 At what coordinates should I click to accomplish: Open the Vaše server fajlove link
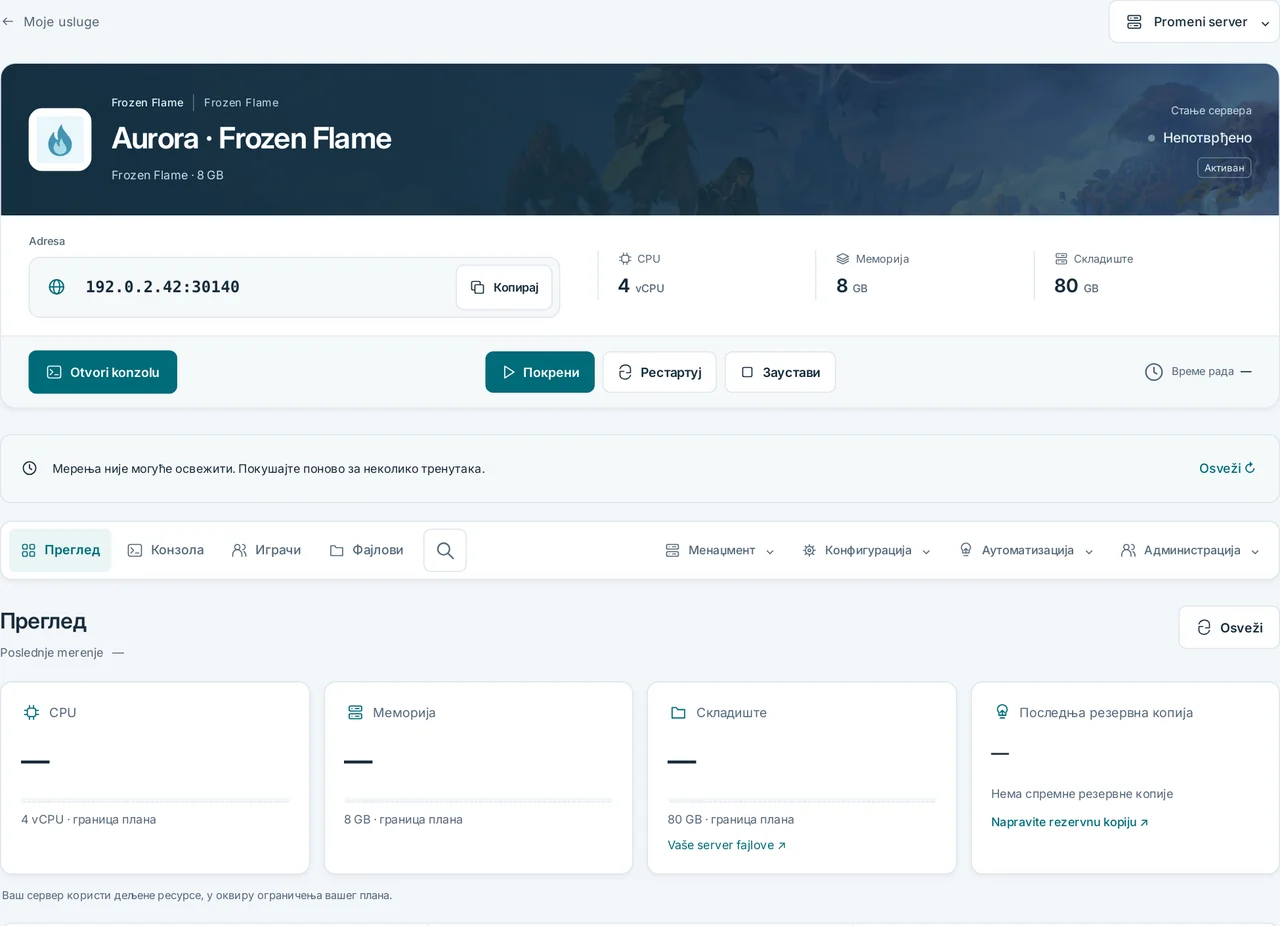pos(727,845)
